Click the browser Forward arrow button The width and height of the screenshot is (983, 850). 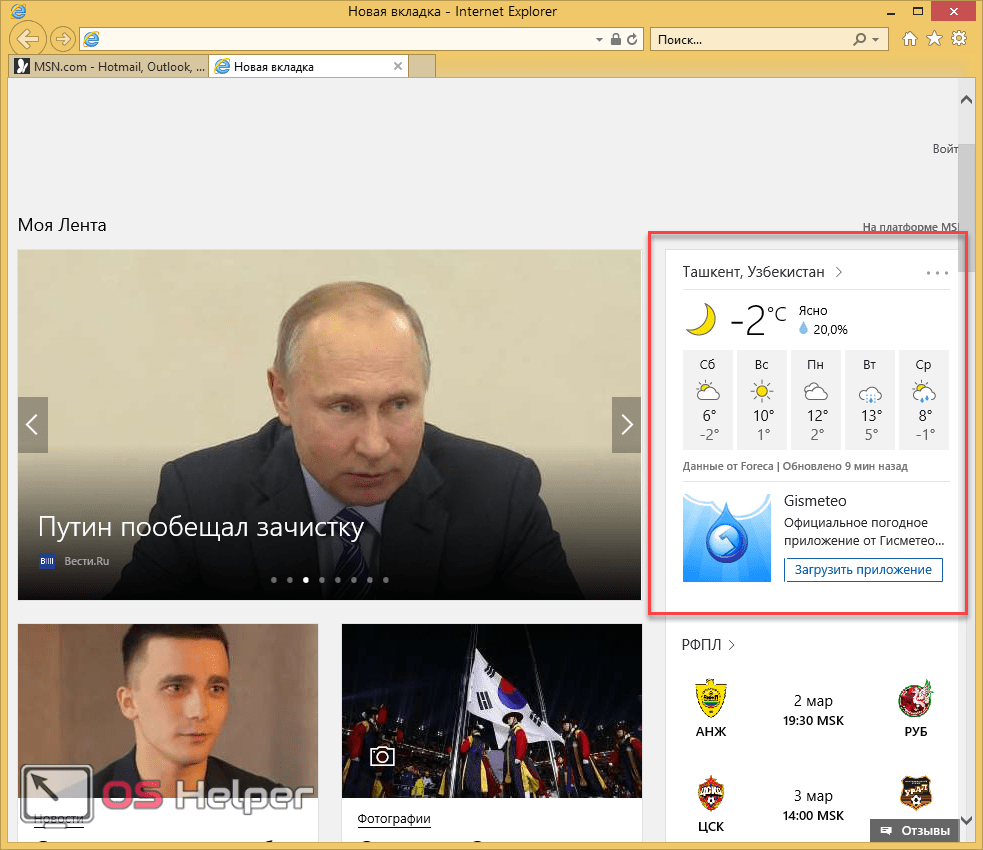click(62, 39)
